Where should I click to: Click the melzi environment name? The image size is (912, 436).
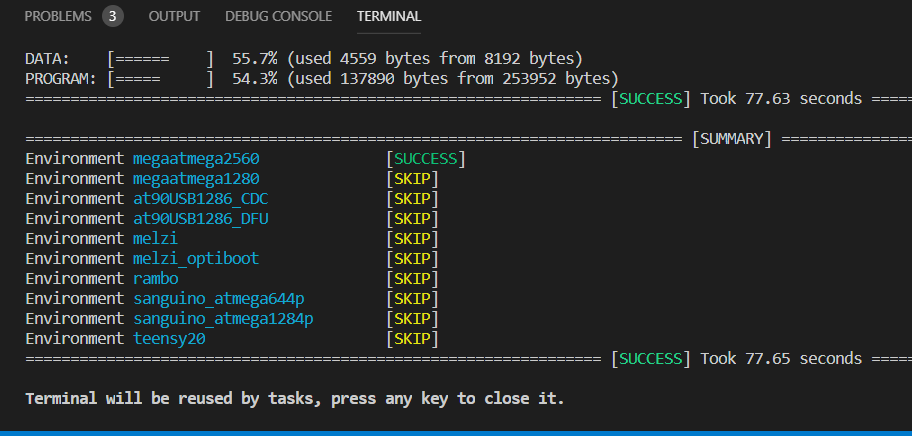coord(155,239)
